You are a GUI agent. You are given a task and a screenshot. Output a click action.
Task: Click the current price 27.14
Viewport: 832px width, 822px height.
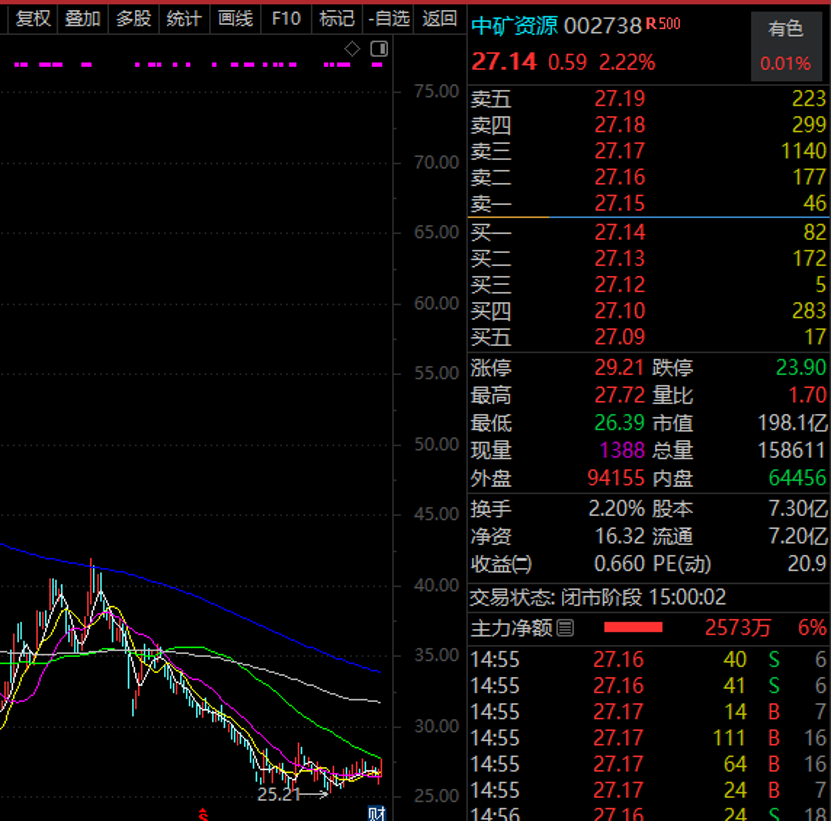point(504,62)
